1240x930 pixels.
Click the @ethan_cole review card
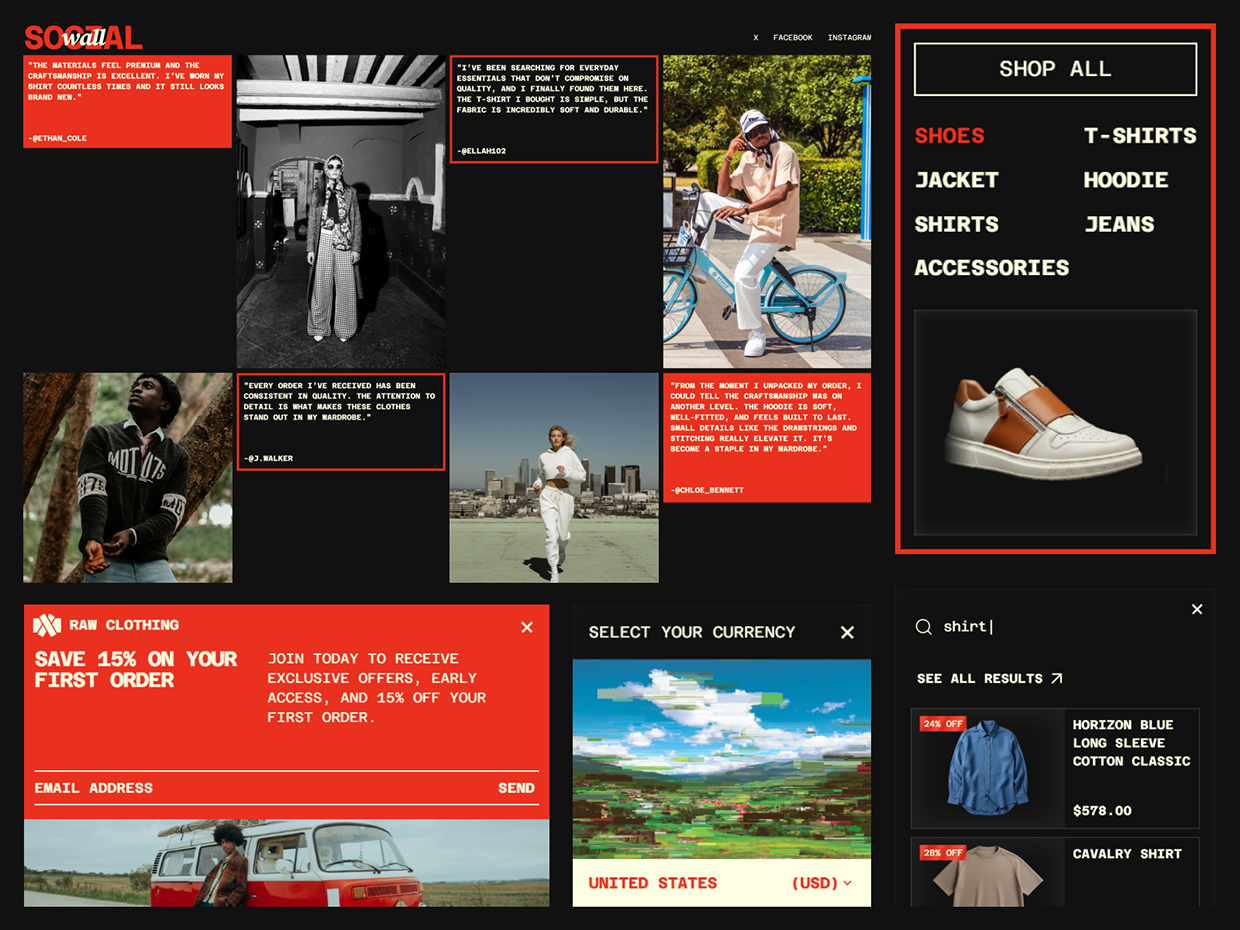coord(128,102)
